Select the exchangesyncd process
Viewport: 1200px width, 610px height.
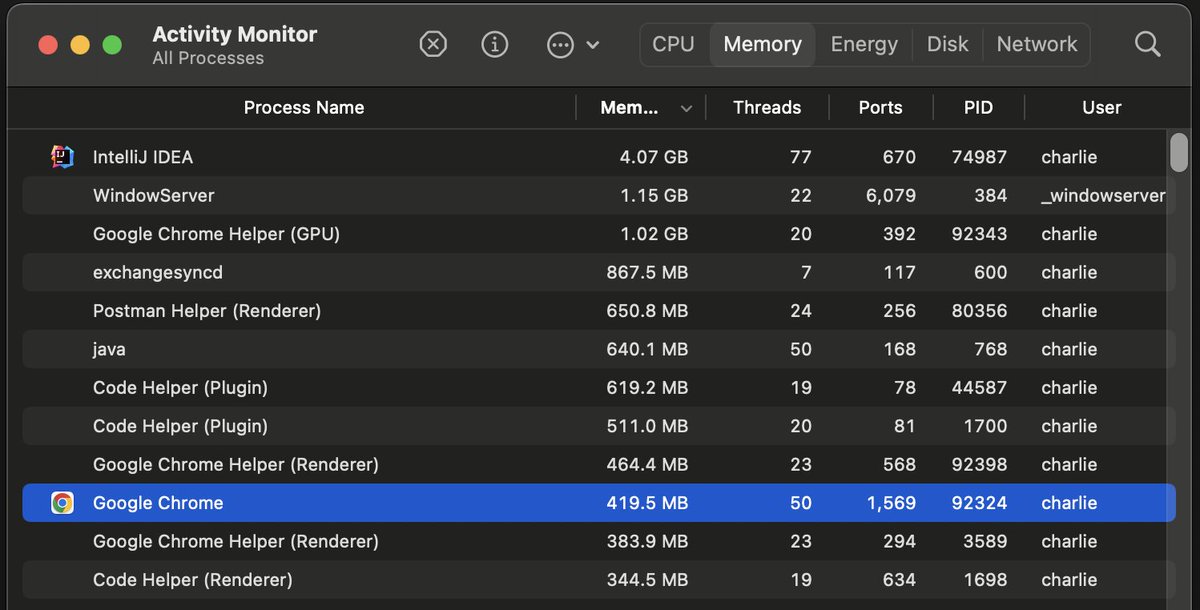[598, 272]
